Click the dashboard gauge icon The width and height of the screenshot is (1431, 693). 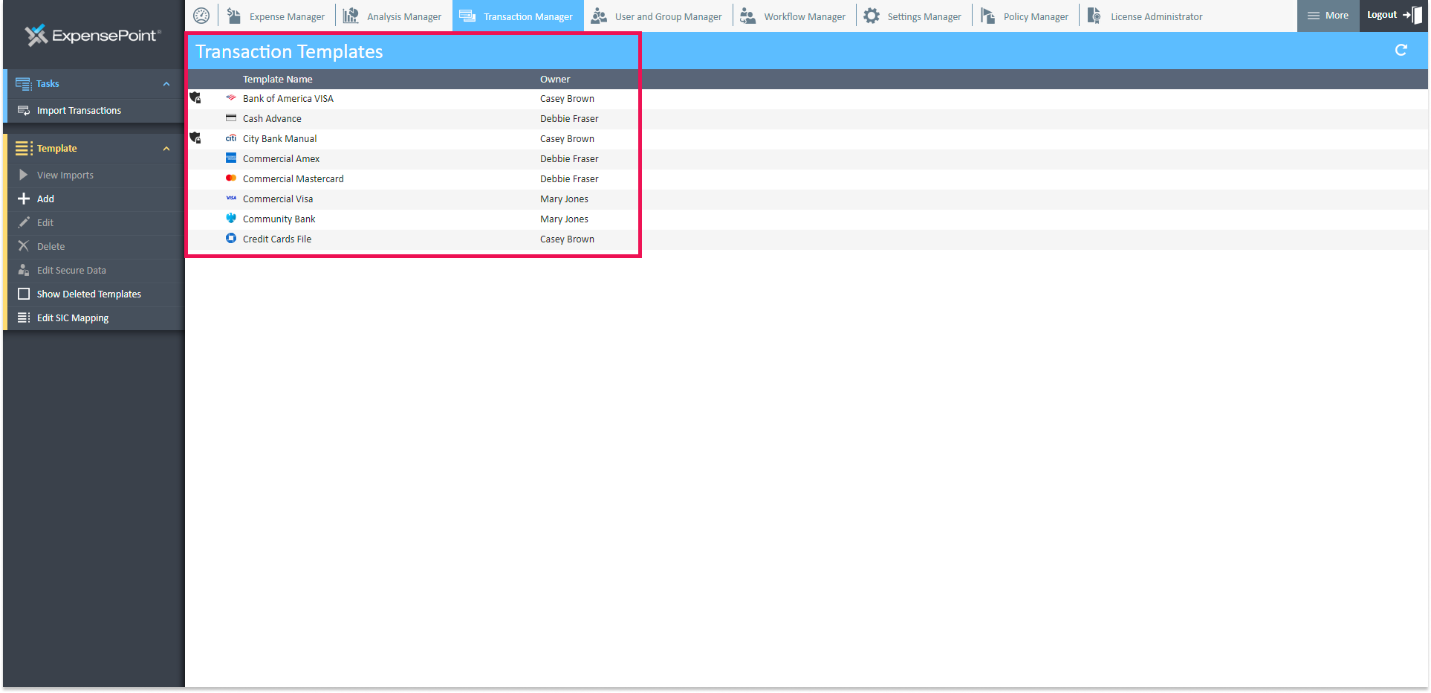click(201, 16)
